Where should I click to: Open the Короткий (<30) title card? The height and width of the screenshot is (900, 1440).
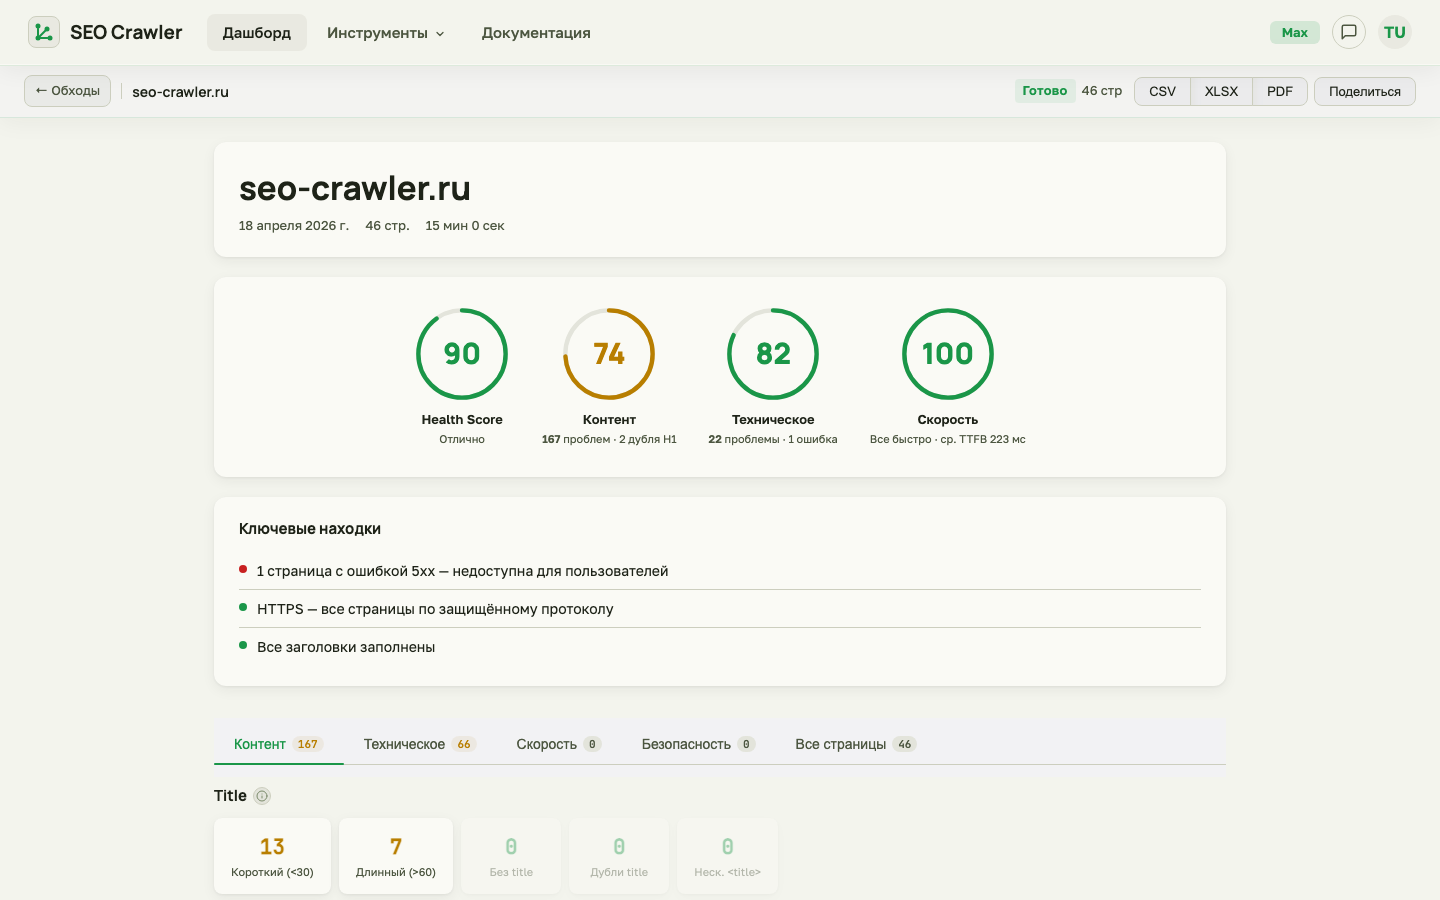pos(272,856)
